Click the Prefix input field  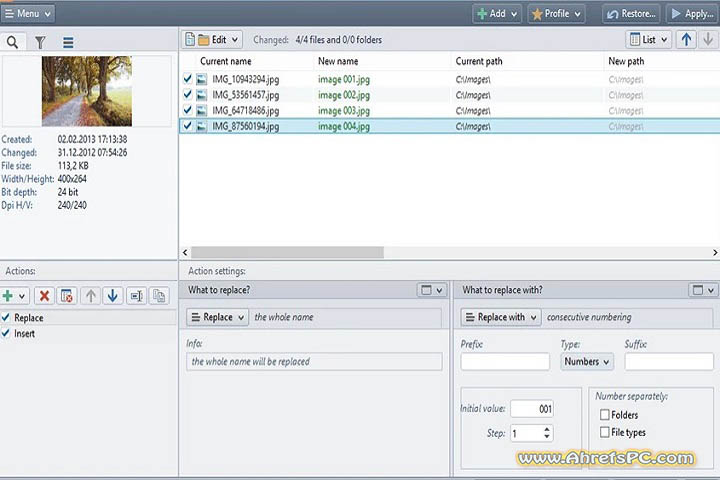click(505, 361)
